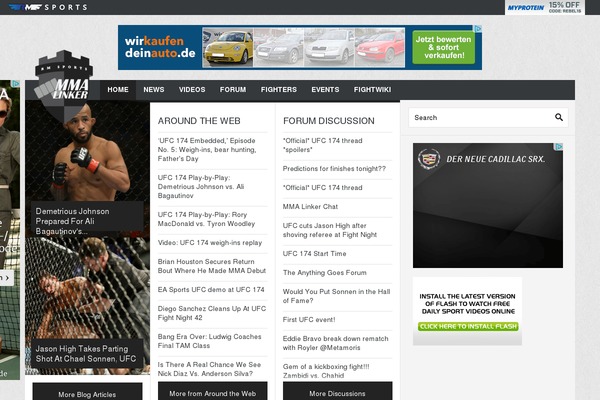Image resolution: width=600 pixels, height=400 pixels.
Task: Click the MF Sports logo in top bar
Action: [x=48, y=7]
